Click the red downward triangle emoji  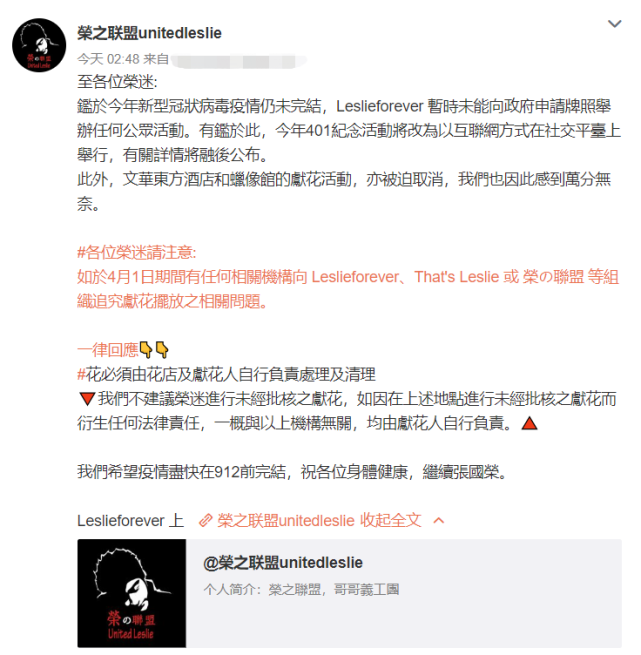pos(87,399)
